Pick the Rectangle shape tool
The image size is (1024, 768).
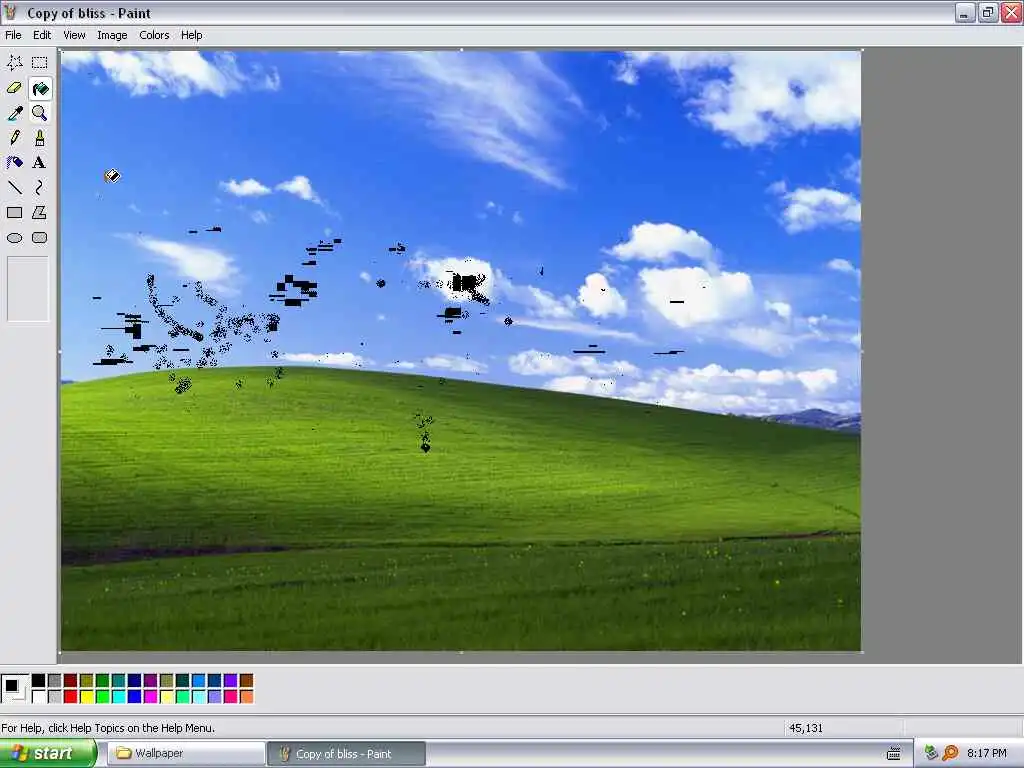click(14, 213)
